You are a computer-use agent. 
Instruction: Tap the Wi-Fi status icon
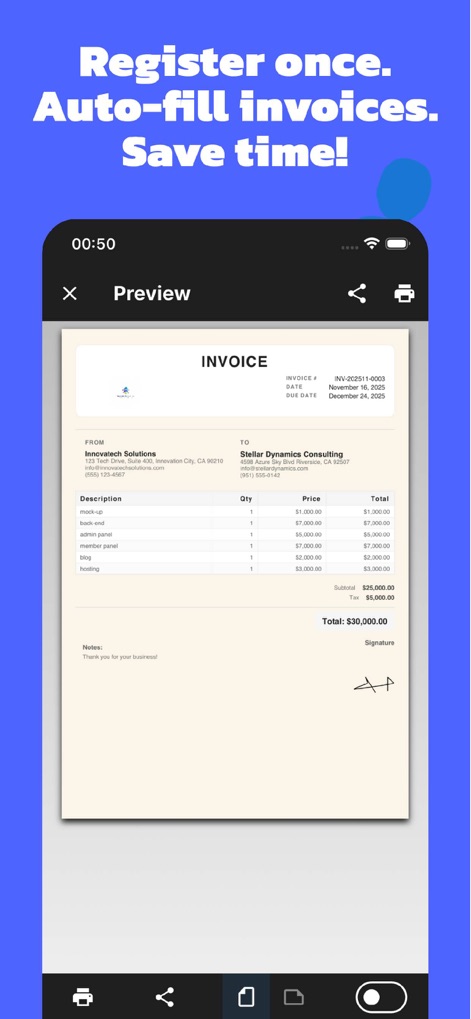372,244
